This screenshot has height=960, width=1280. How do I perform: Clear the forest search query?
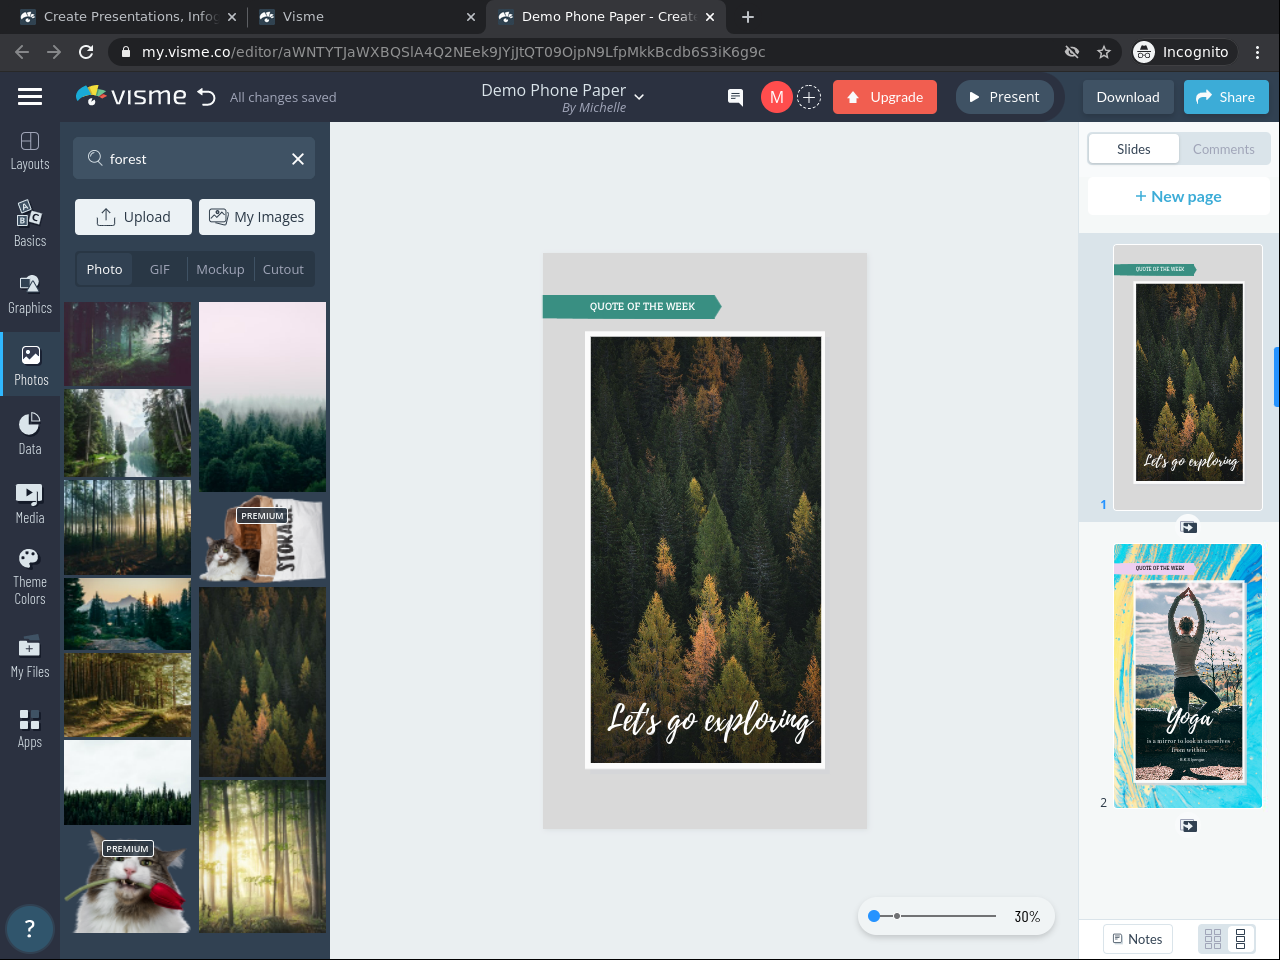point(298,159)
